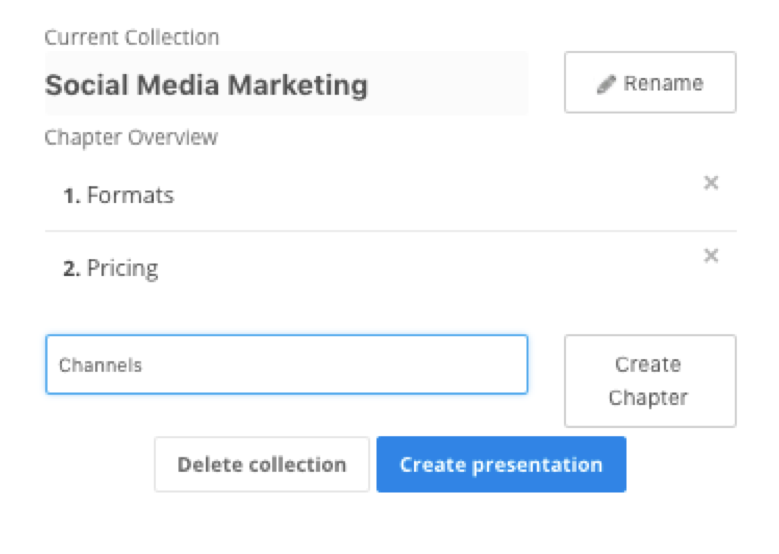Click the Current Collection label

coord(132,37)
